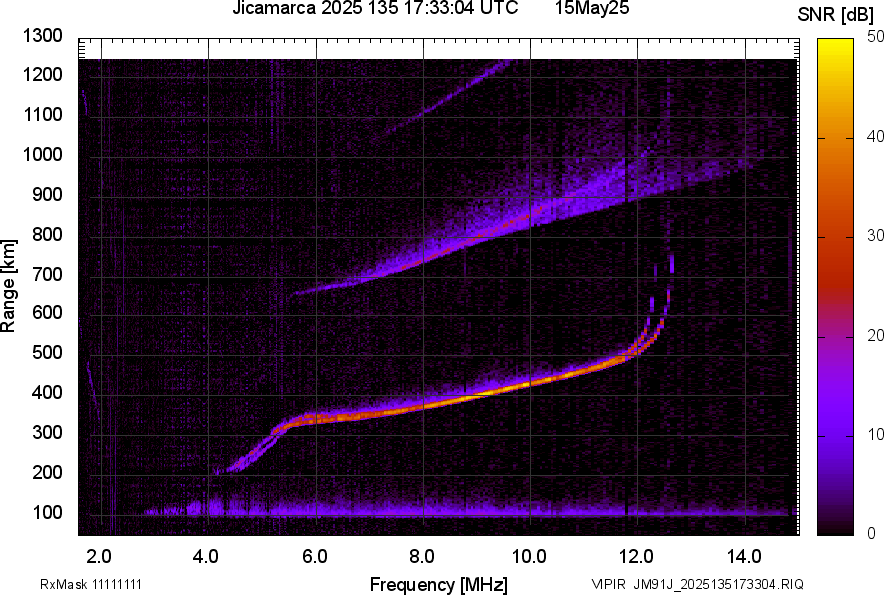This screenshot has height=595, width=884.
Task: Click the frequency tick label '10.0'
Action: click(529, 557)
